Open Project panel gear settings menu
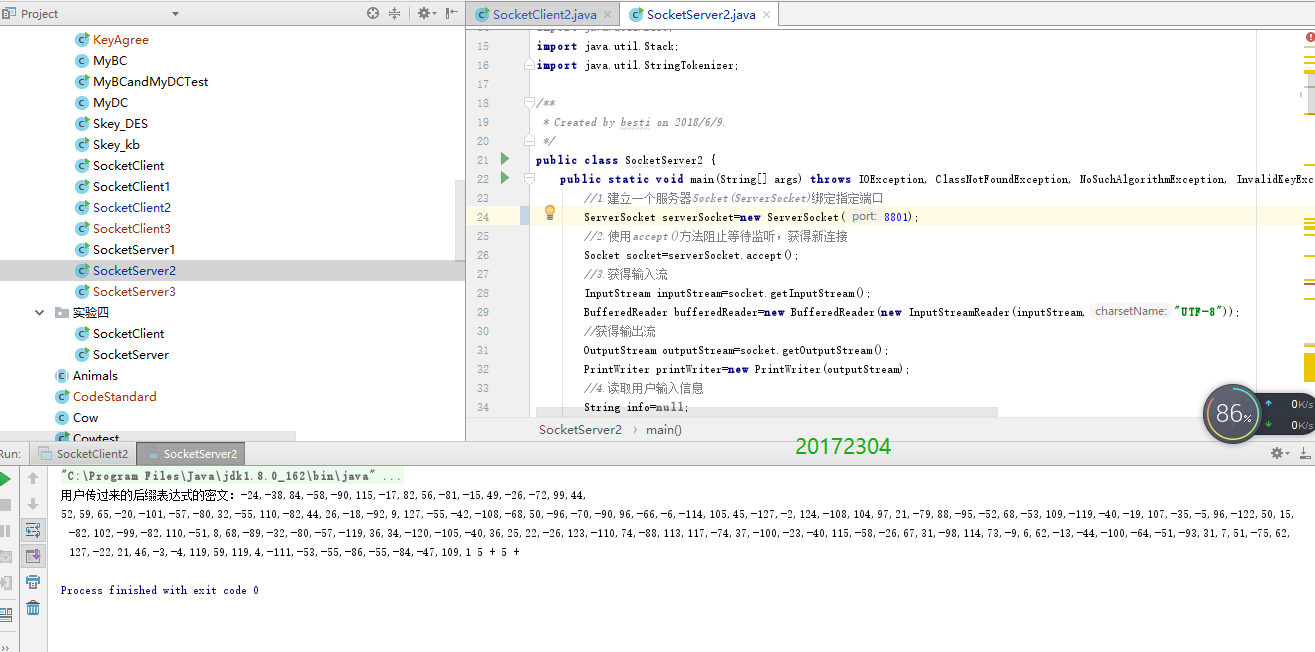 coord(426,13)
